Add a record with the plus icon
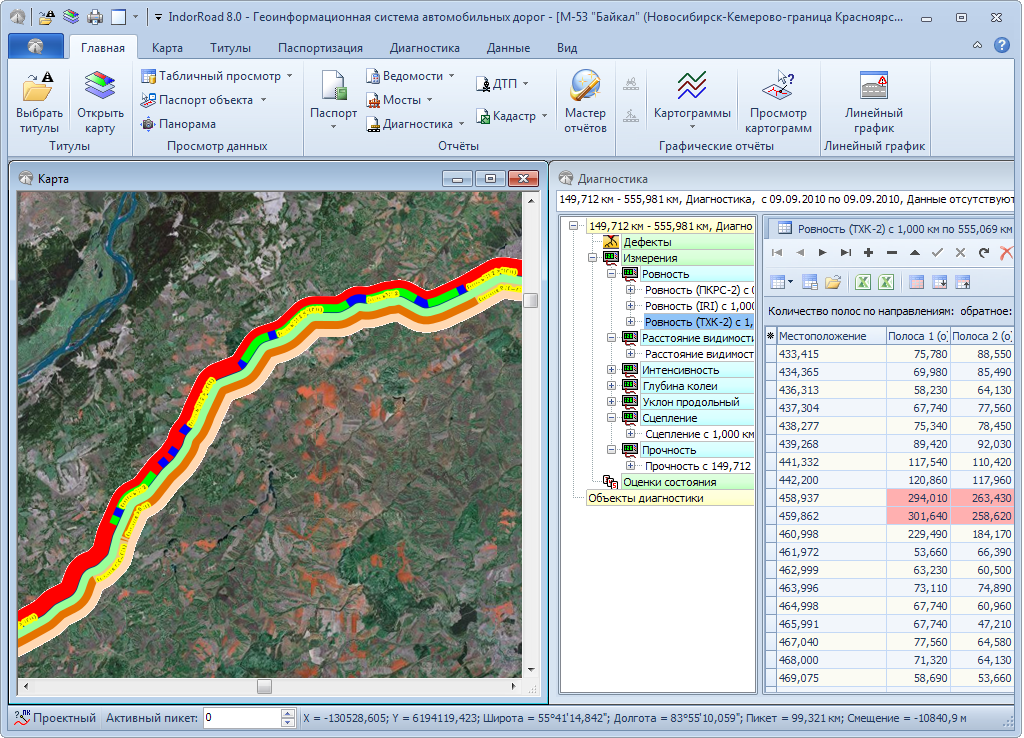 tap(868, 253)
